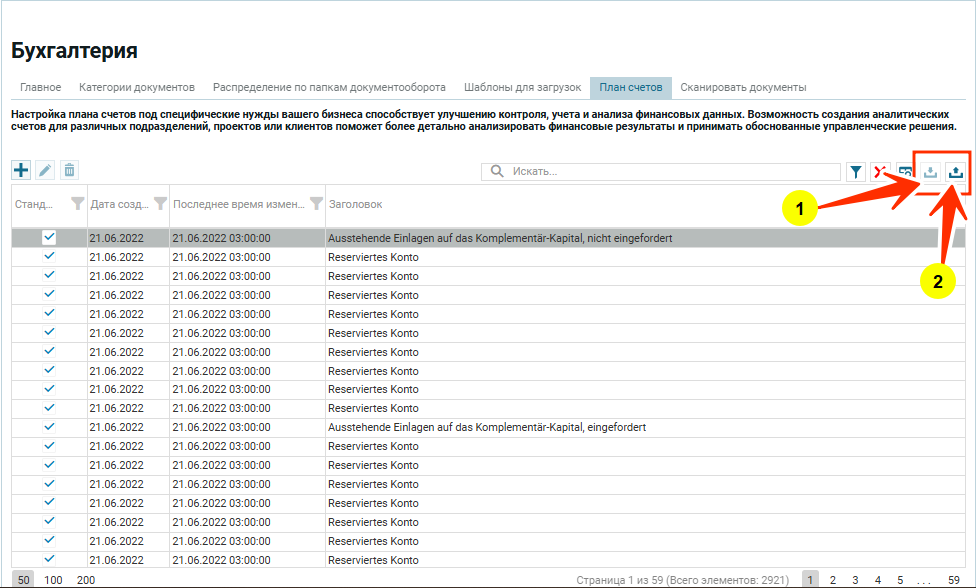Screen dimensions: 976x588
Task: Click the clear filter red X icon
Action: click(880, 172)
